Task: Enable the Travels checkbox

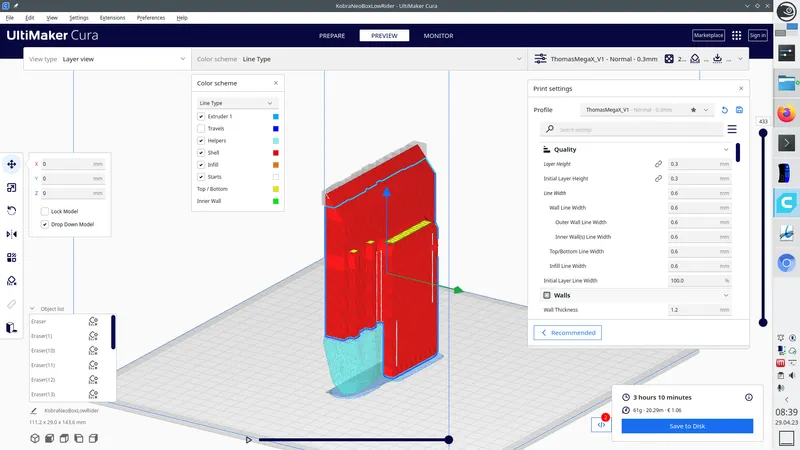Action: (x=201, y=129)
